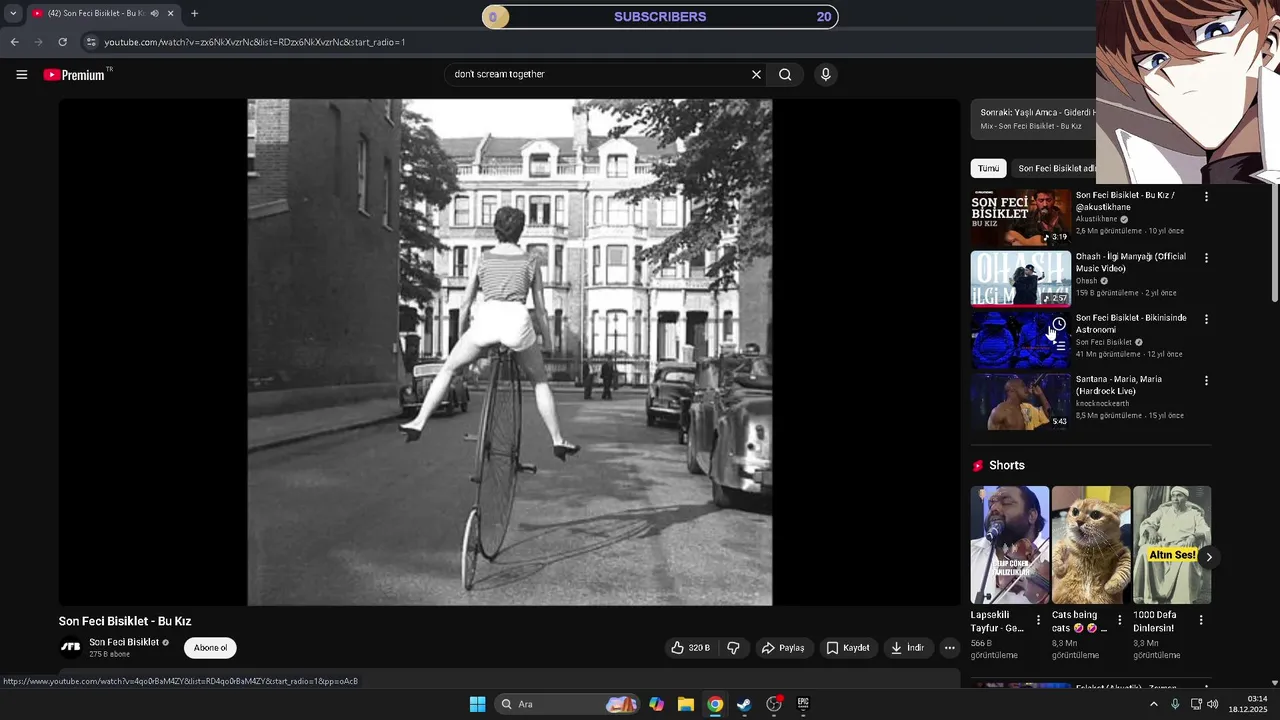
Task: Open the Son Feci Bisiklet channel name link
Action: coord(124,642)
